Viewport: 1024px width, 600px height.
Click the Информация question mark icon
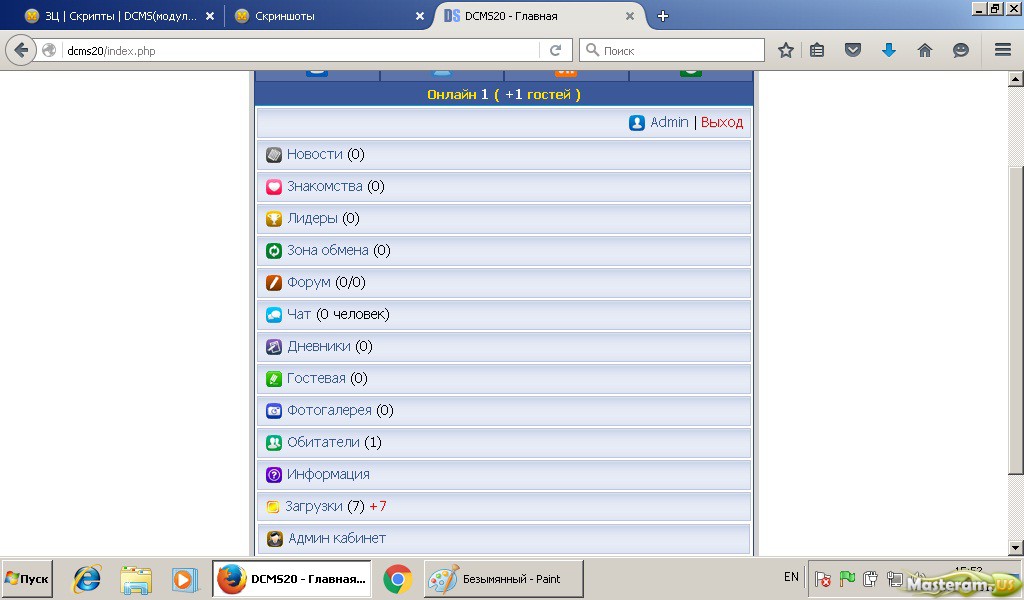[274, 475]
